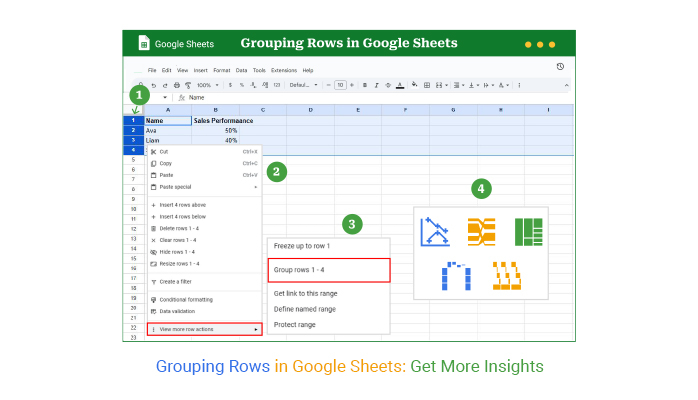Select Group rows 1 - 4
The height and width of the screenshot is (400, 698).
click(329, 270)
